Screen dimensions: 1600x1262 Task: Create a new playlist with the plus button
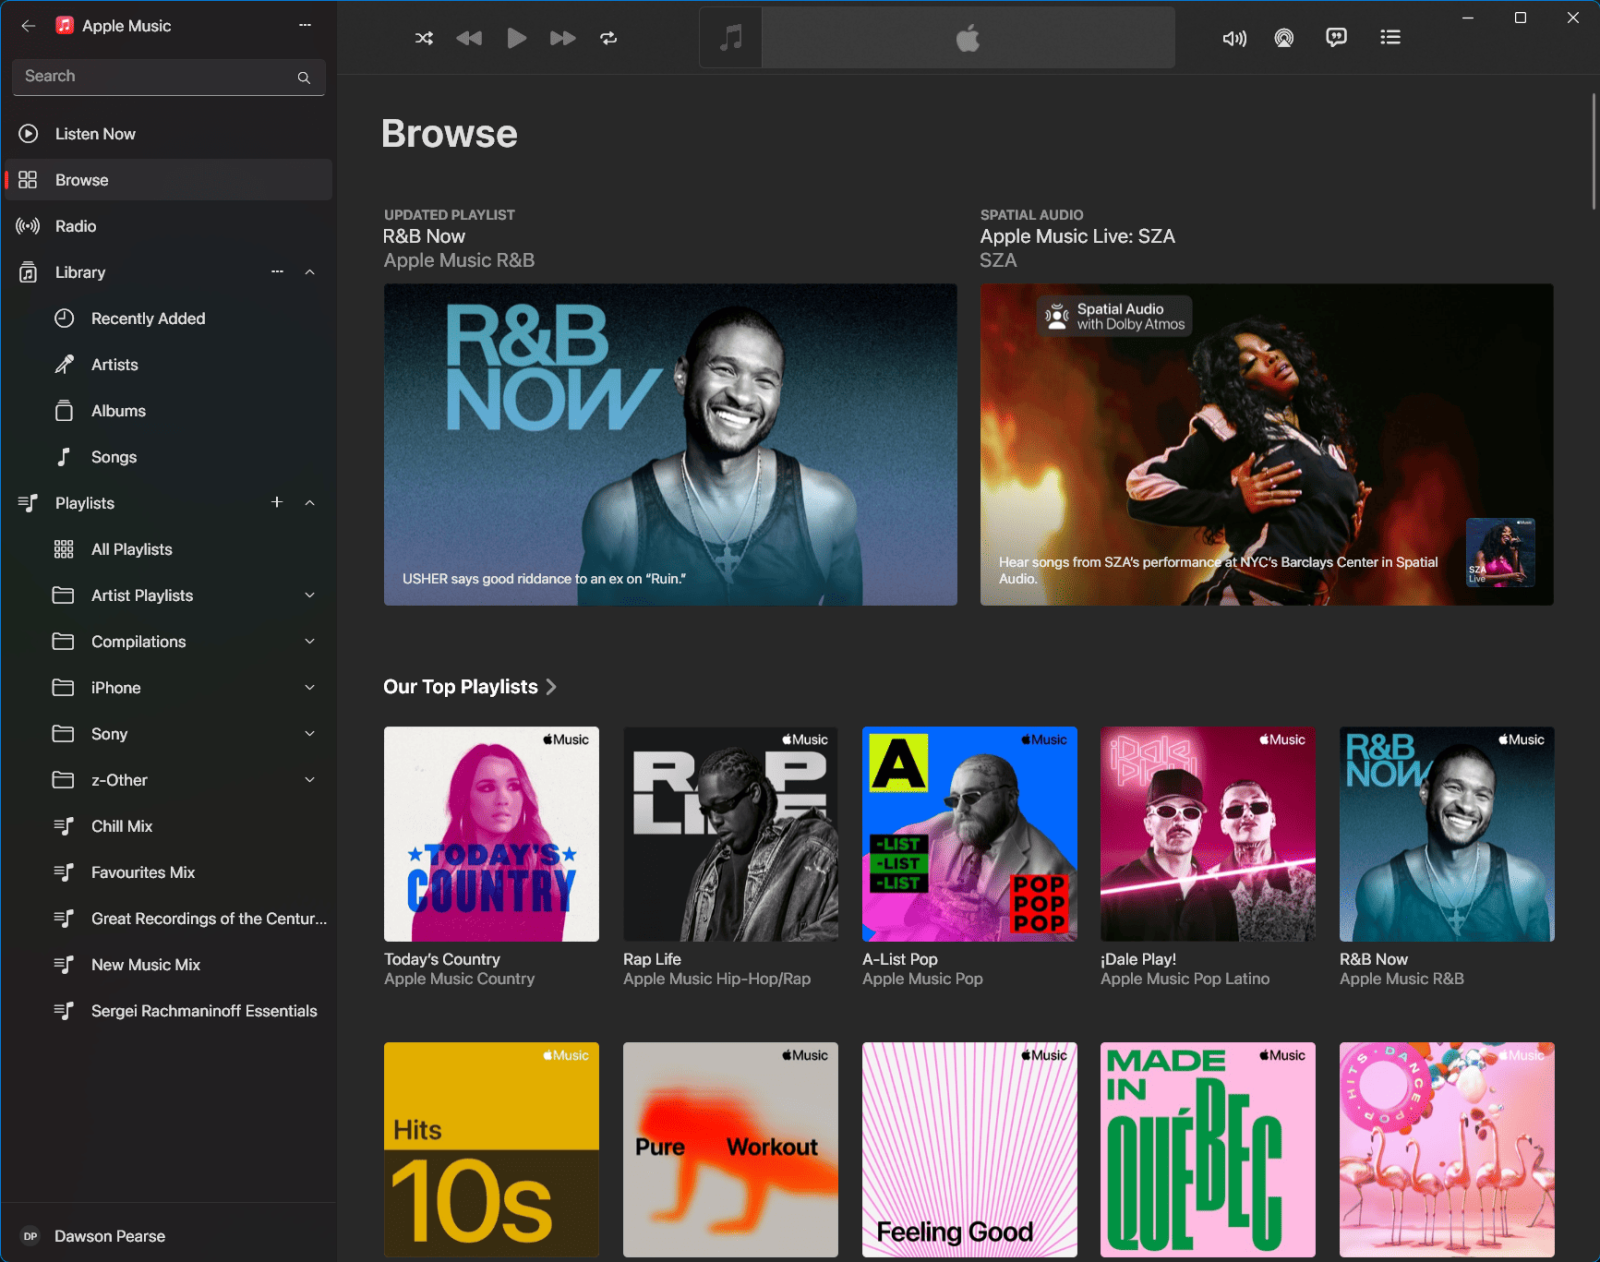pyautogui.click(x=277, y=503)
